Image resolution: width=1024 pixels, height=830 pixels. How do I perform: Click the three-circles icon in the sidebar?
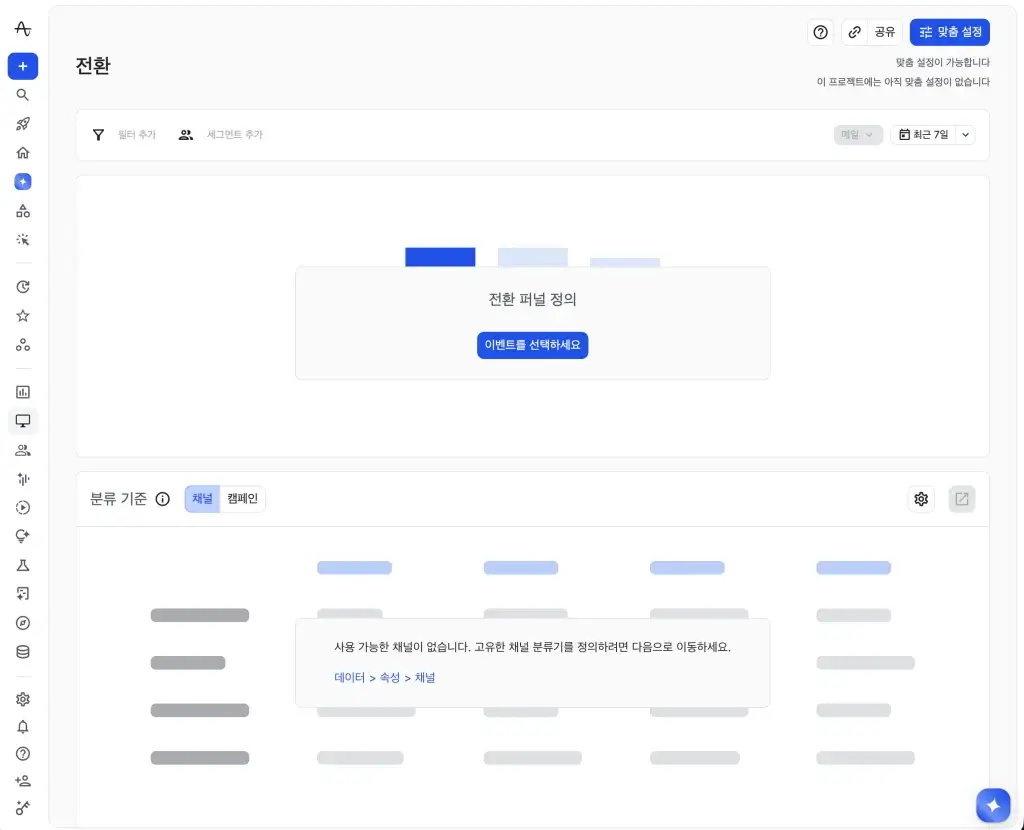23,345
